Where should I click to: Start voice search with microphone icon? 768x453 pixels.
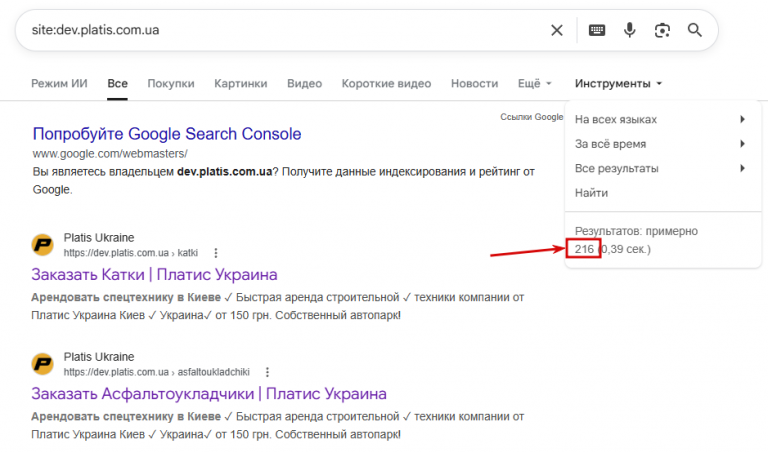coord(629,30)
